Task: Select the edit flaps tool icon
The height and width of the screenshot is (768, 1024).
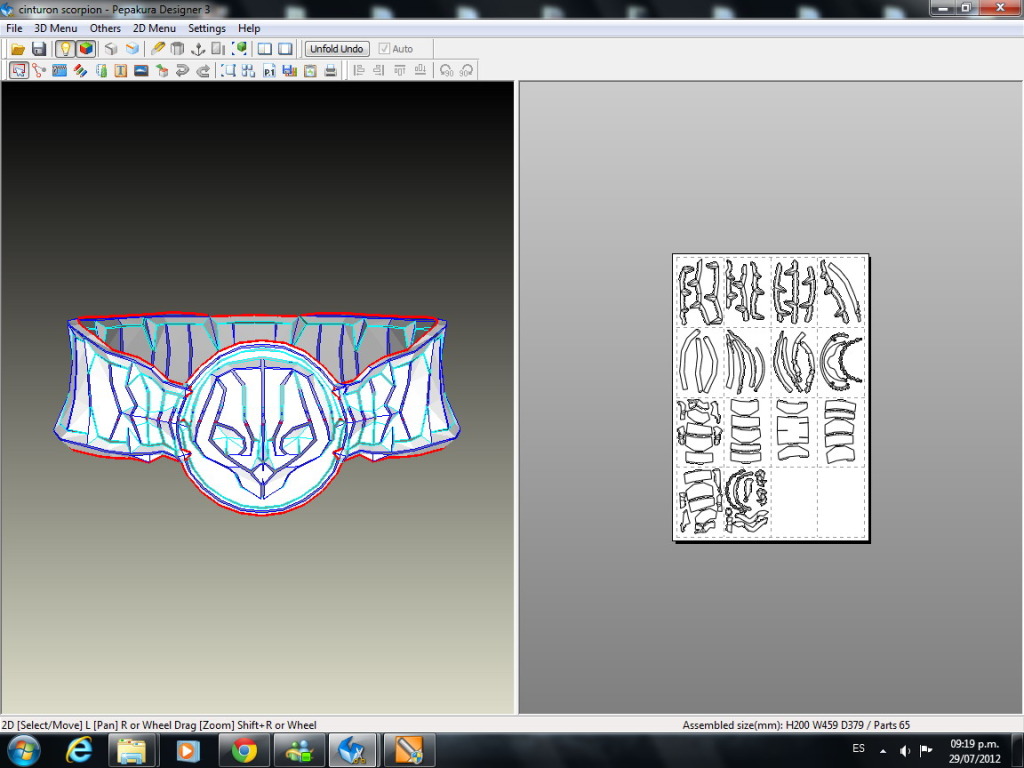Action: click(x=59, y=71)
